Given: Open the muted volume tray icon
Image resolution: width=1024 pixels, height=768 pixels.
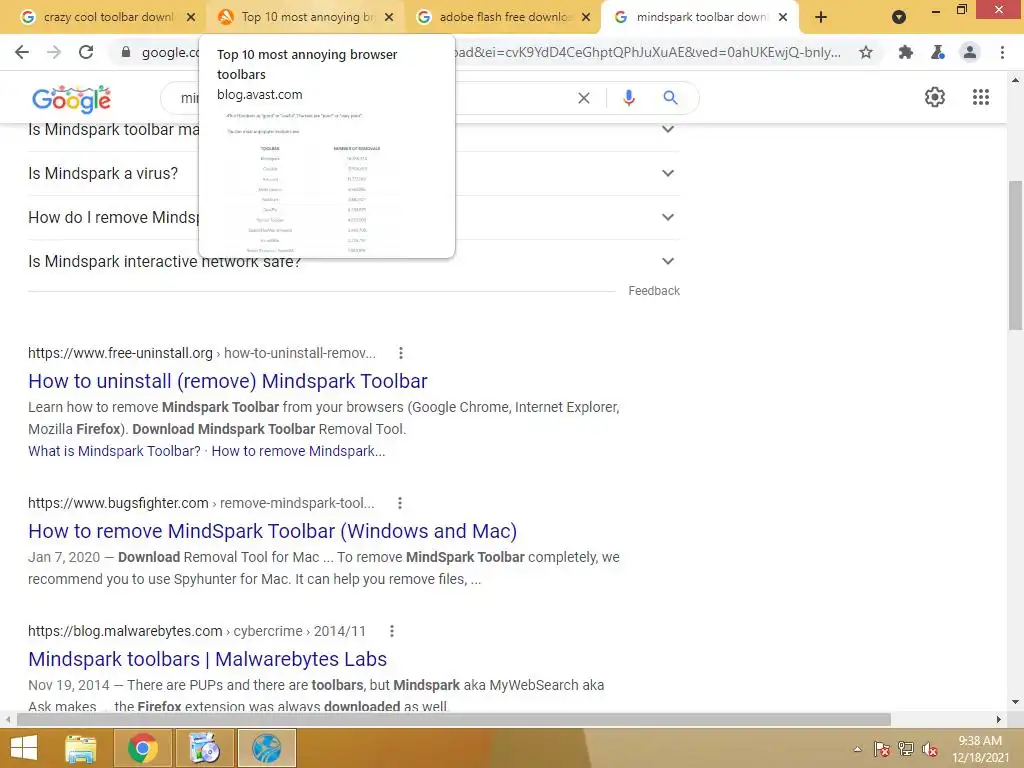Looking at the screenshot, I should (929, 749).
